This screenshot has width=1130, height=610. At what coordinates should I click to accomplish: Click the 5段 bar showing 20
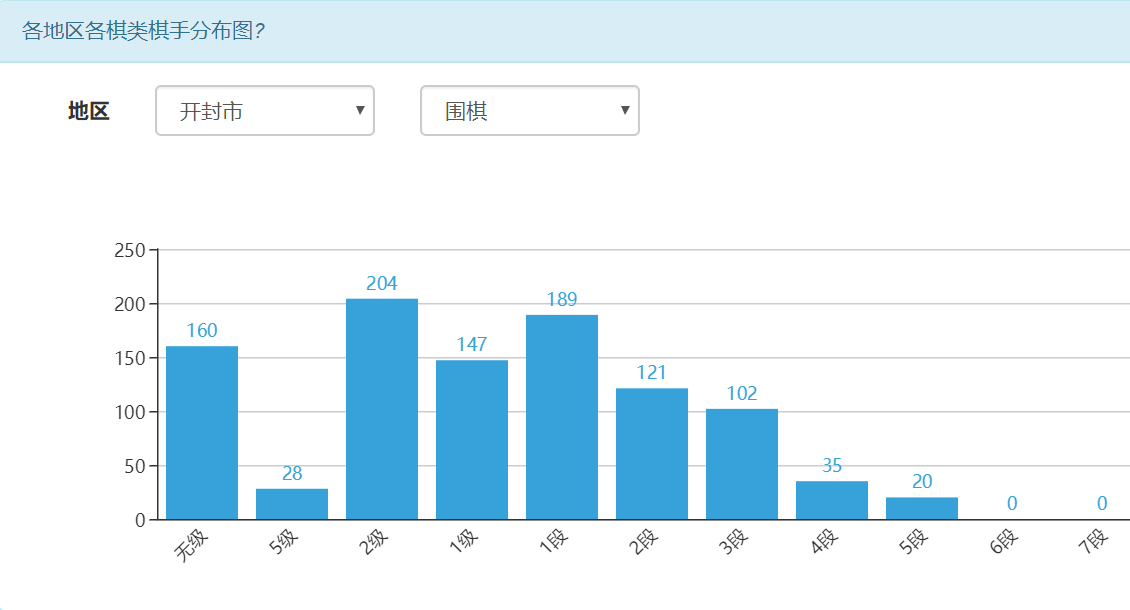click(922, 508)
